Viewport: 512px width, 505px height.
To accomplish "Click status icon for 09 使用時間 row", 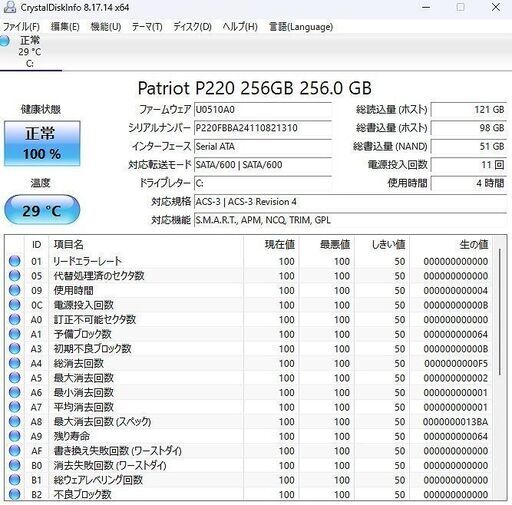I will click(x=14, y=290).
